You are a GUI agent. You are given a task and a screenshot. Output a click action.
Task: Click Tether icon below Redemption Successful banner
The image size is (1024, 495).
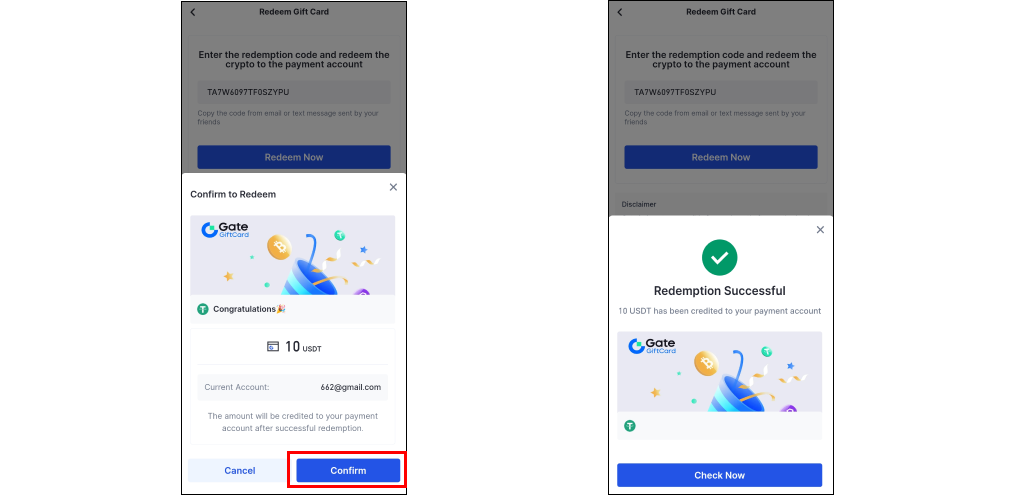630,425
